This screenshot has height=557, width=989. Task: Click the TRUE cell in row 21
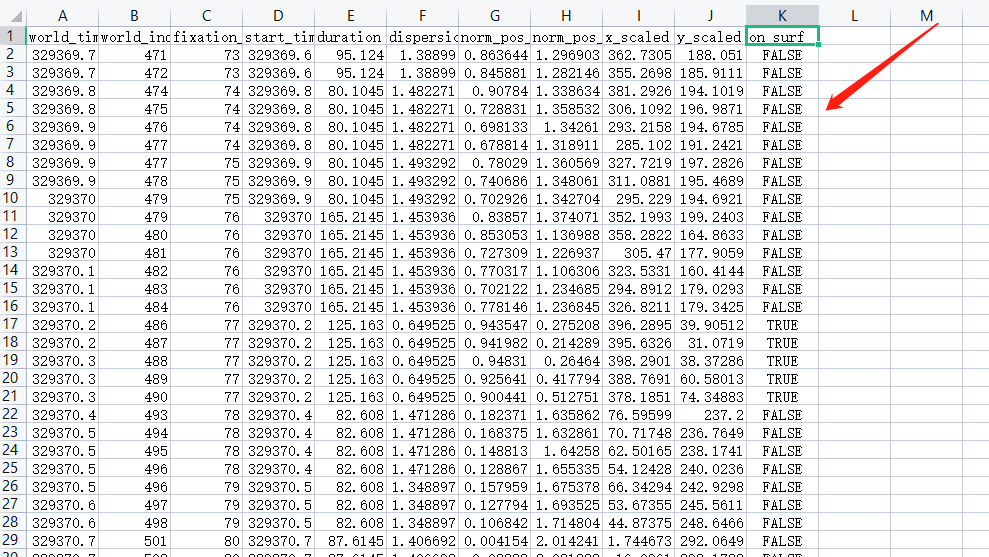point(782,397)
